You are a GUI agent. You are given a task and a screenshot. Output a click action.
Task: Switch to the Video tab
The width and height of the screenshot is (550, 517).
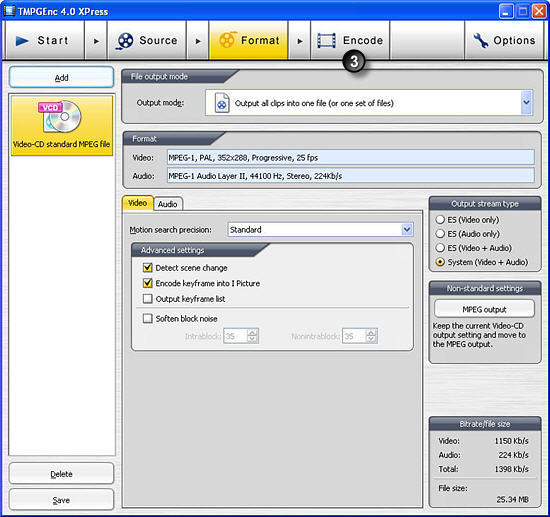pos(138,203)
